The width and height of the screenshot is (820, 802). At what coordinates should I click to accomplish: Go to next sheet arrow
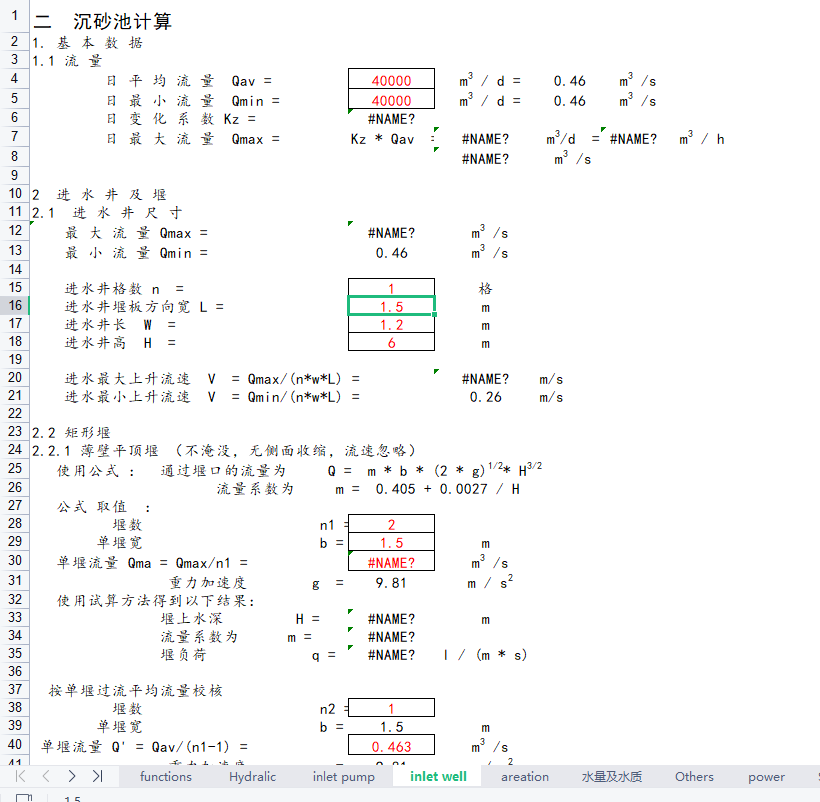(72, 776)
